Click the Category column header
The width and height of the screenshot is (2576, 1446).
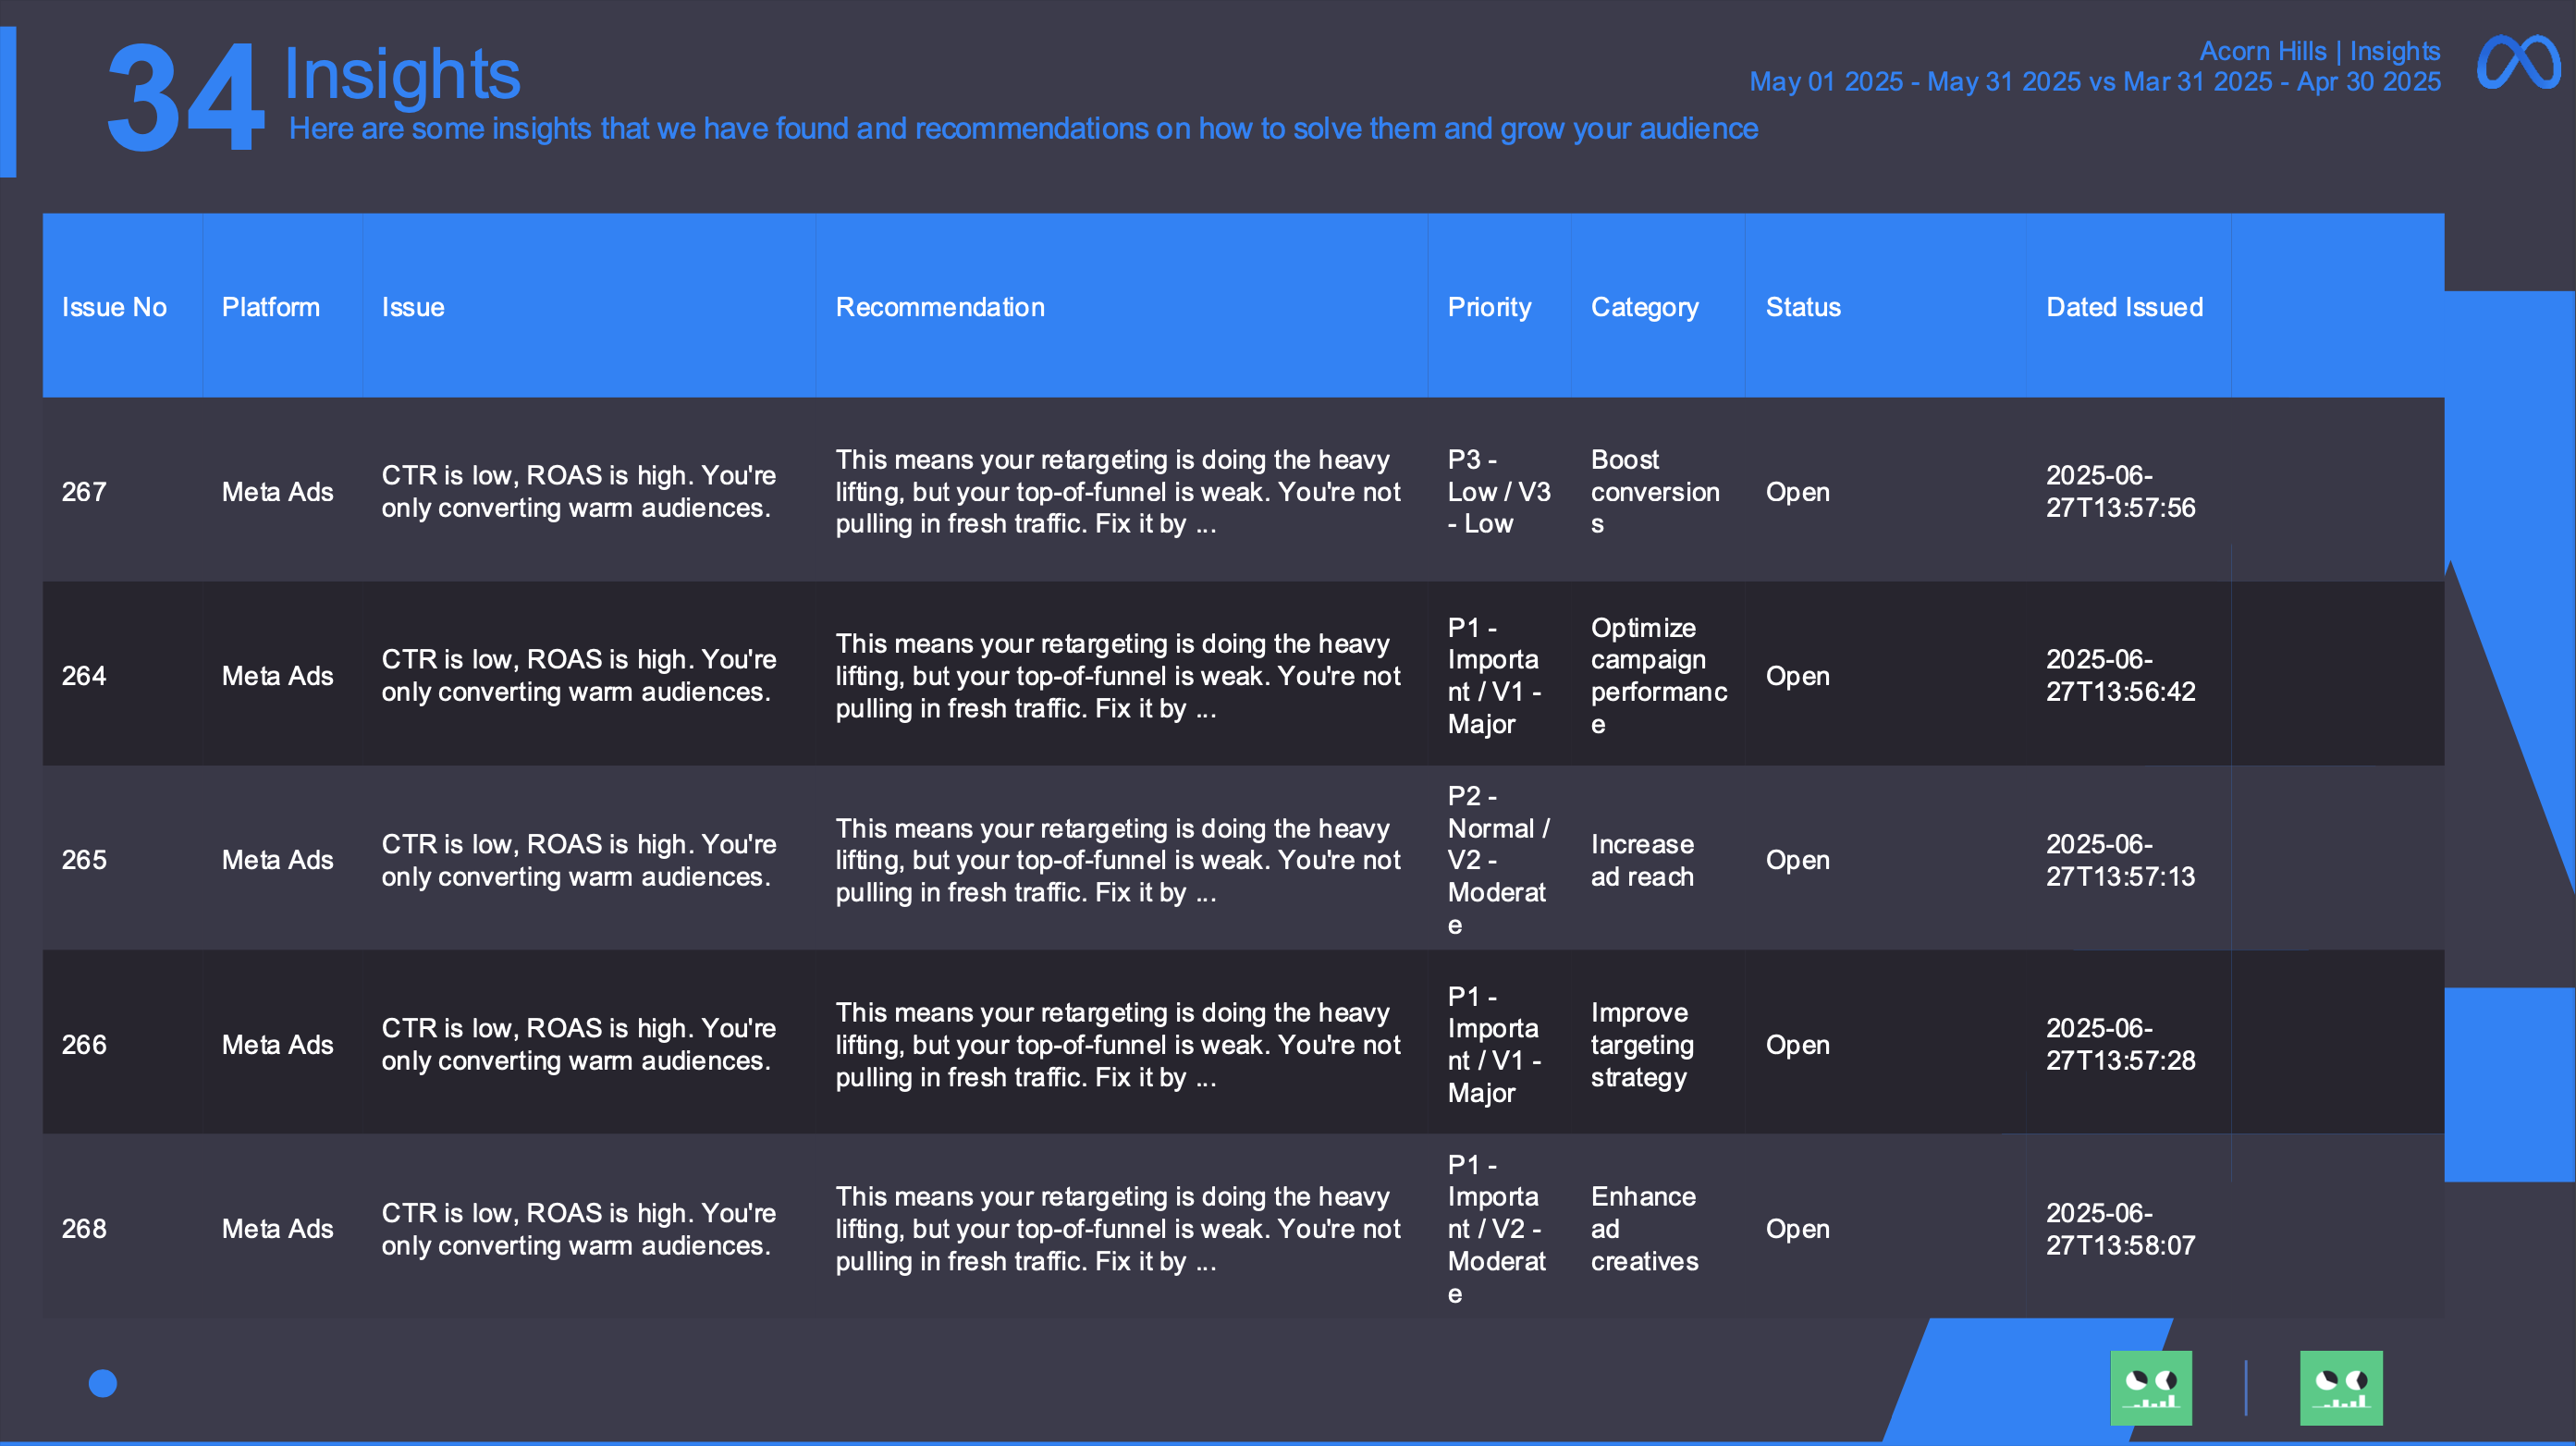coord(1644,307)
